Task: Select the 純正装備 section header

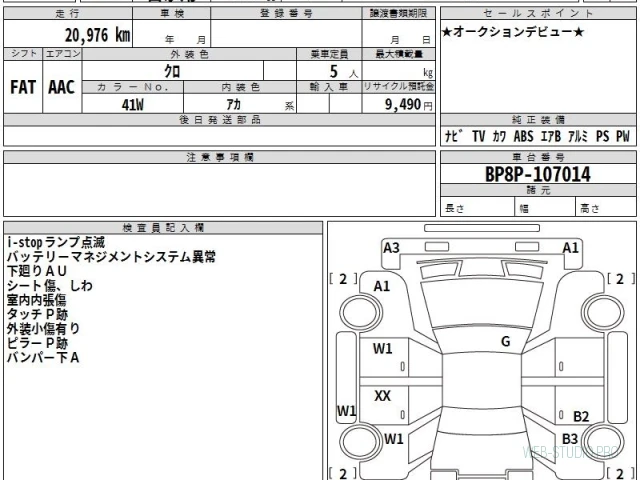Action: (x=538, y=120)
